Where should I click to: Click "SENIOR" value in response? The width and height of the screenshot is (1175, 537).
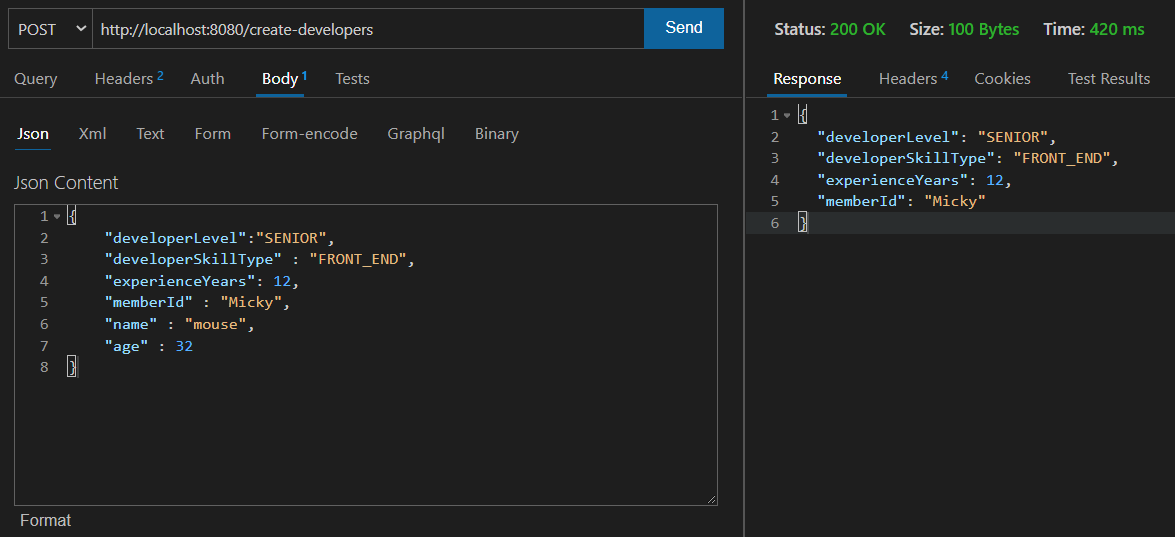click(1012, 137)
